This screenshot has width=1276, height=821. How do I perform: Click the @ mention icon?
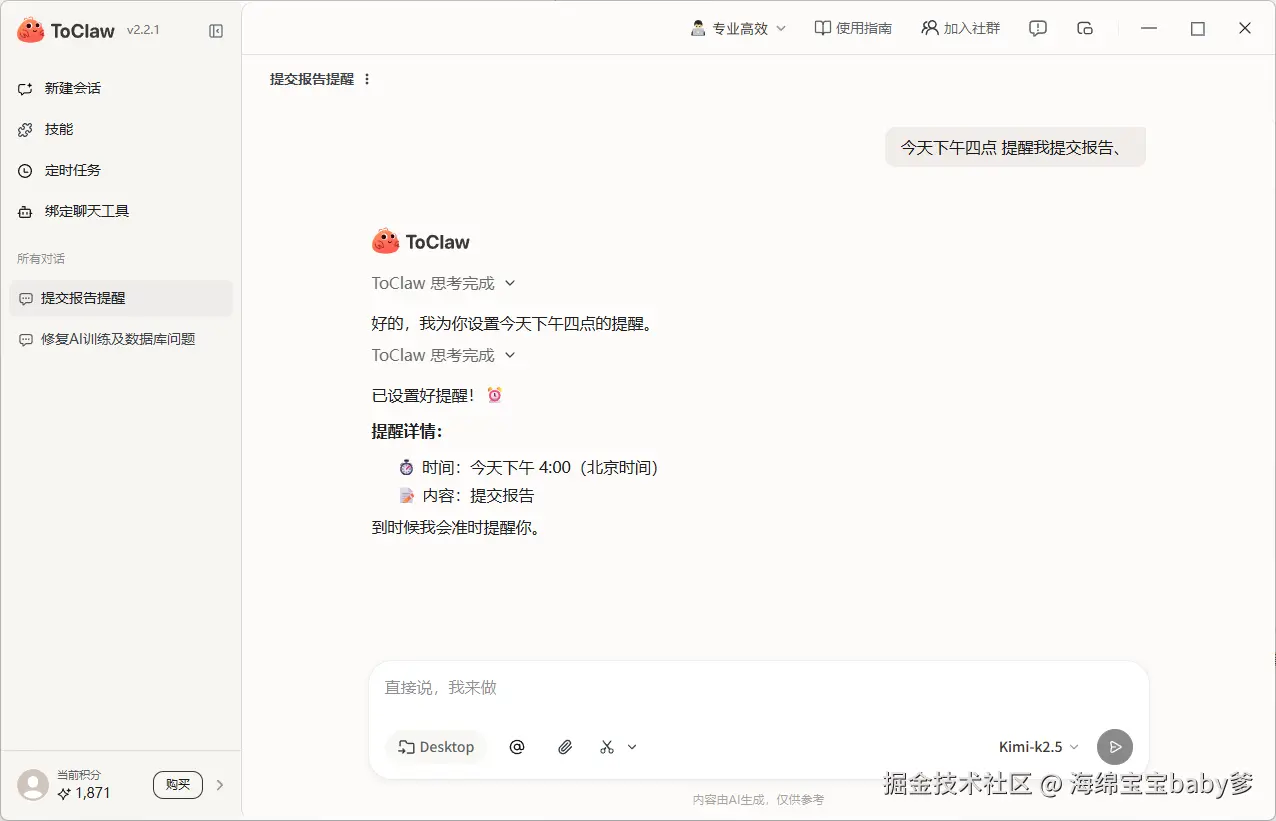click(517, 747)
